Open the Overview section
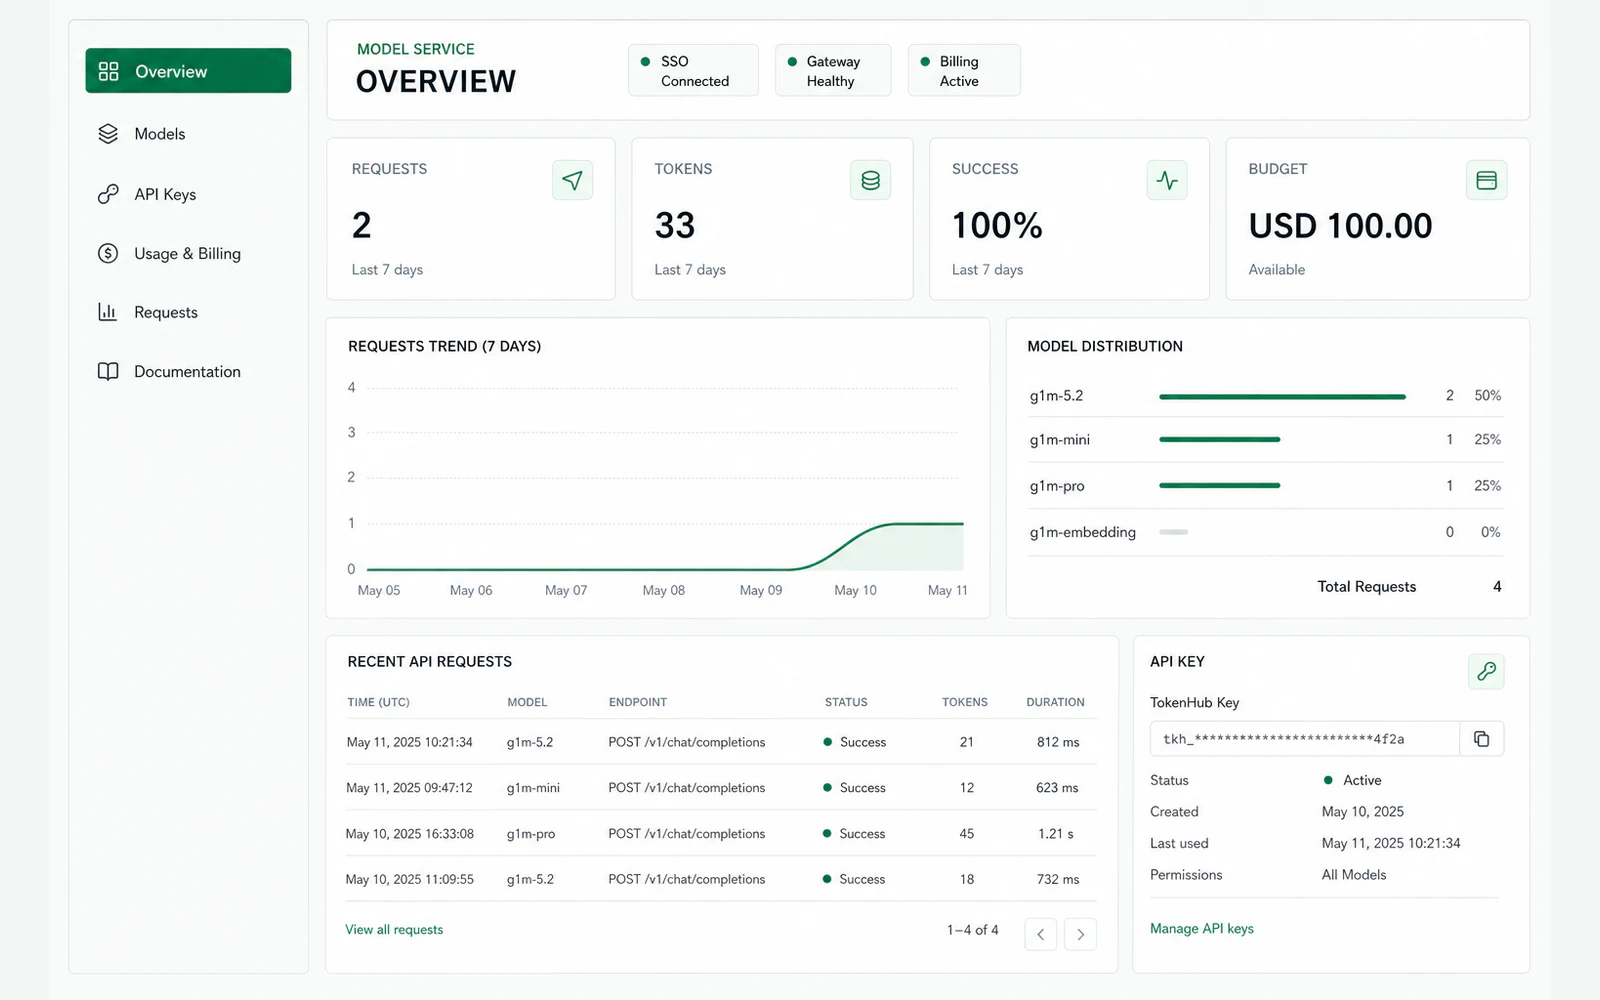 point(188,71)
